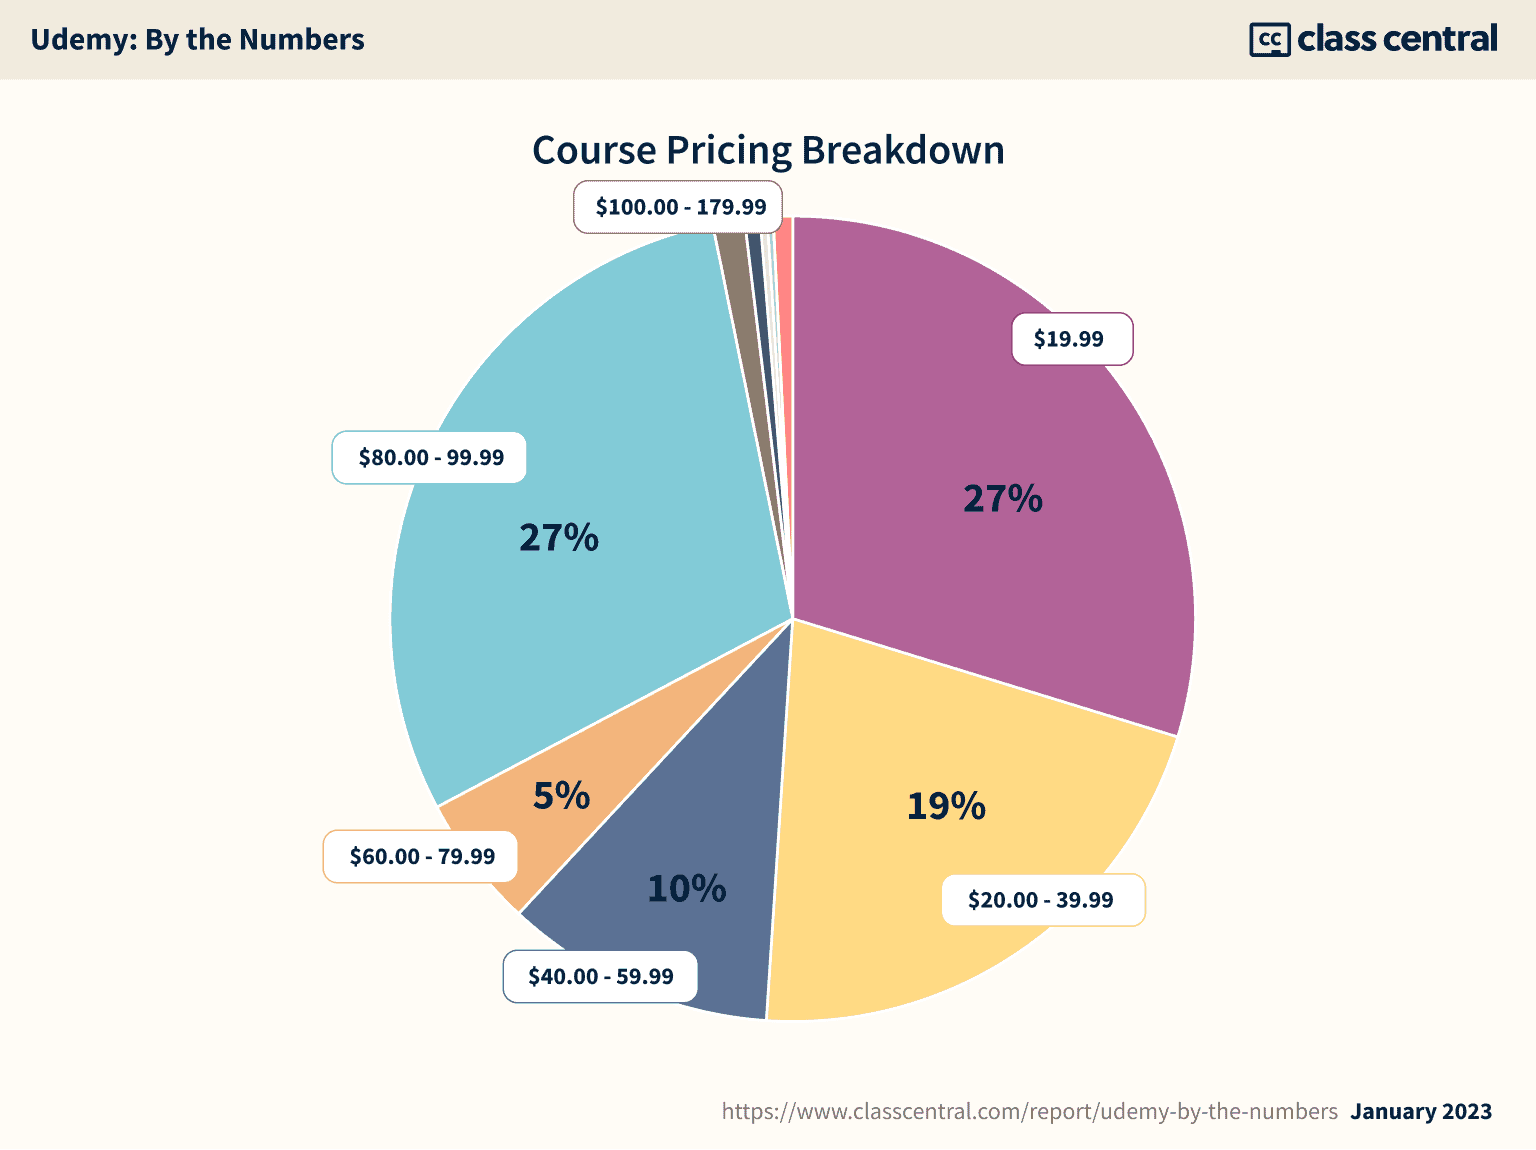Screen dimensions: 1536x1150
Task: Click the "January 2023" date text
Action: (x=1421, y=1111)
